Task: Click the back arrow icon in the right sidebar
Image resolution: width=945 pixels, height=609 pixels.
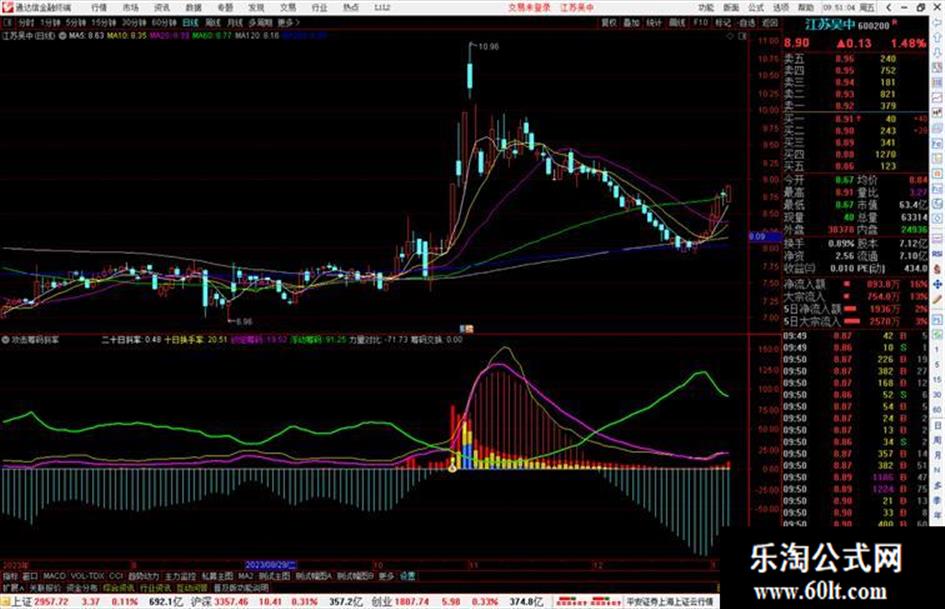Action: (x=938, y=24)
